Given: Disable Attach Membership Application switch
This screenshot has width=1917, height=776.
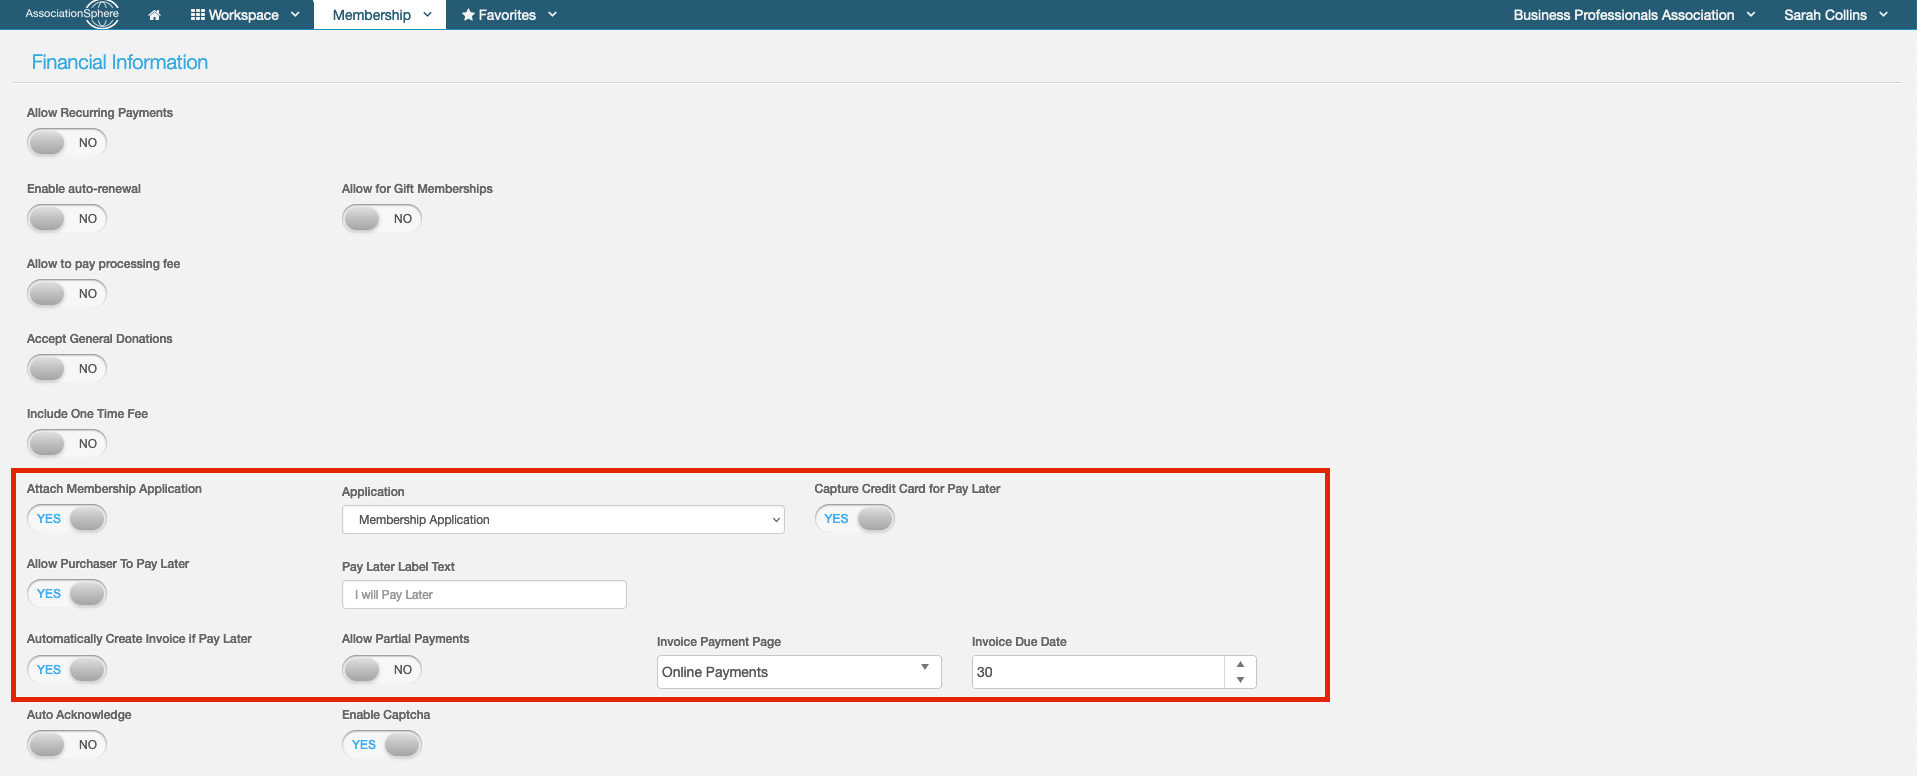Looking at the screenshot, I should click(67, 519).
